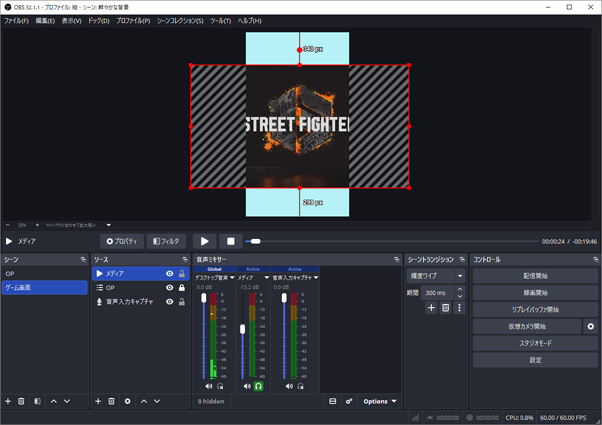Open virtual camera settings gear icon
Screen dimensions: 602x425
[590, 326]
